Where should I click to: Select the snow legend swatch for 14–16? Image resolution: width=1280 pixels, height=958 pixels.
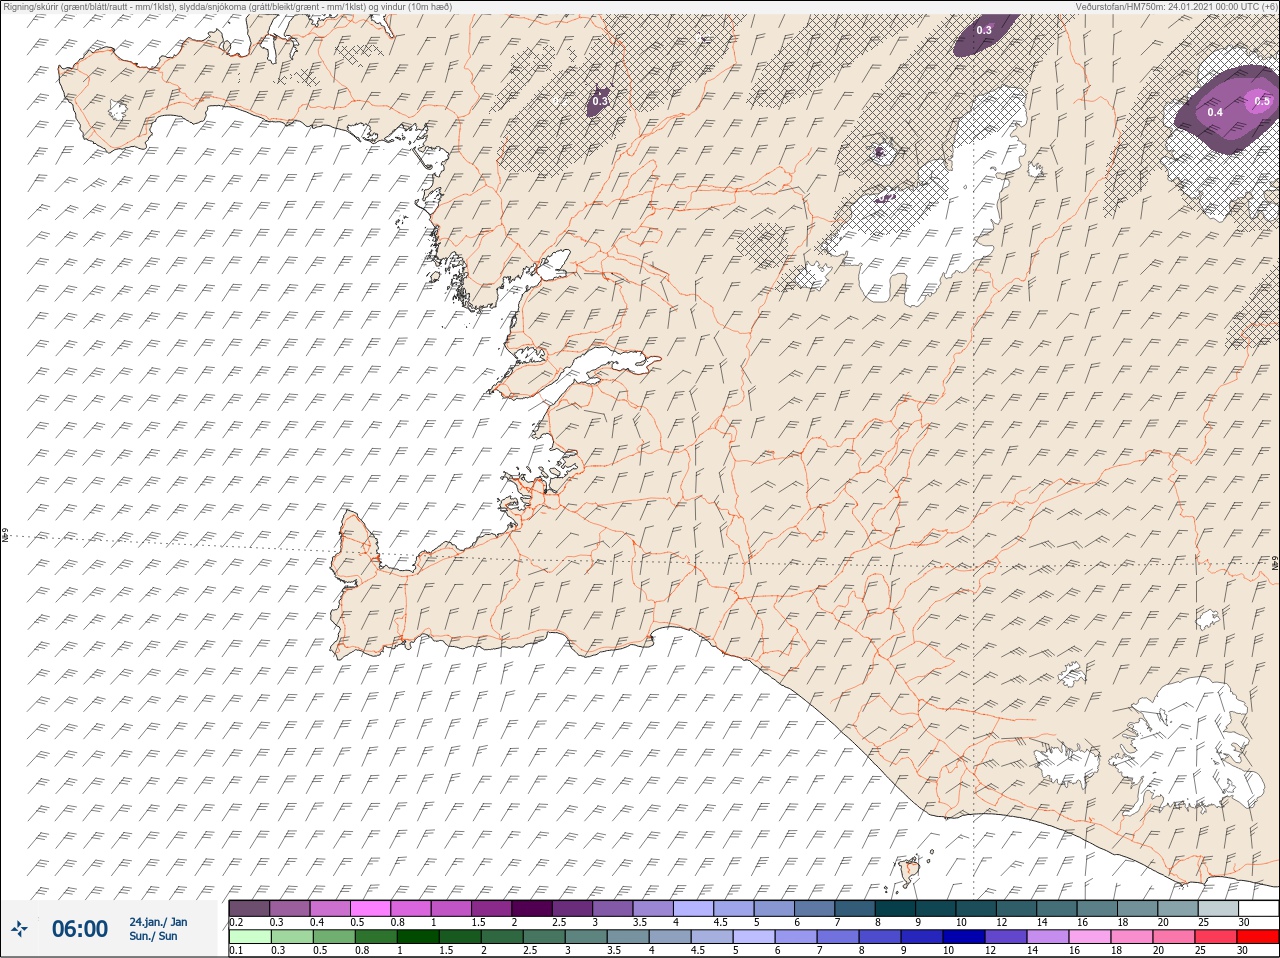click(x=1057, y=908)
